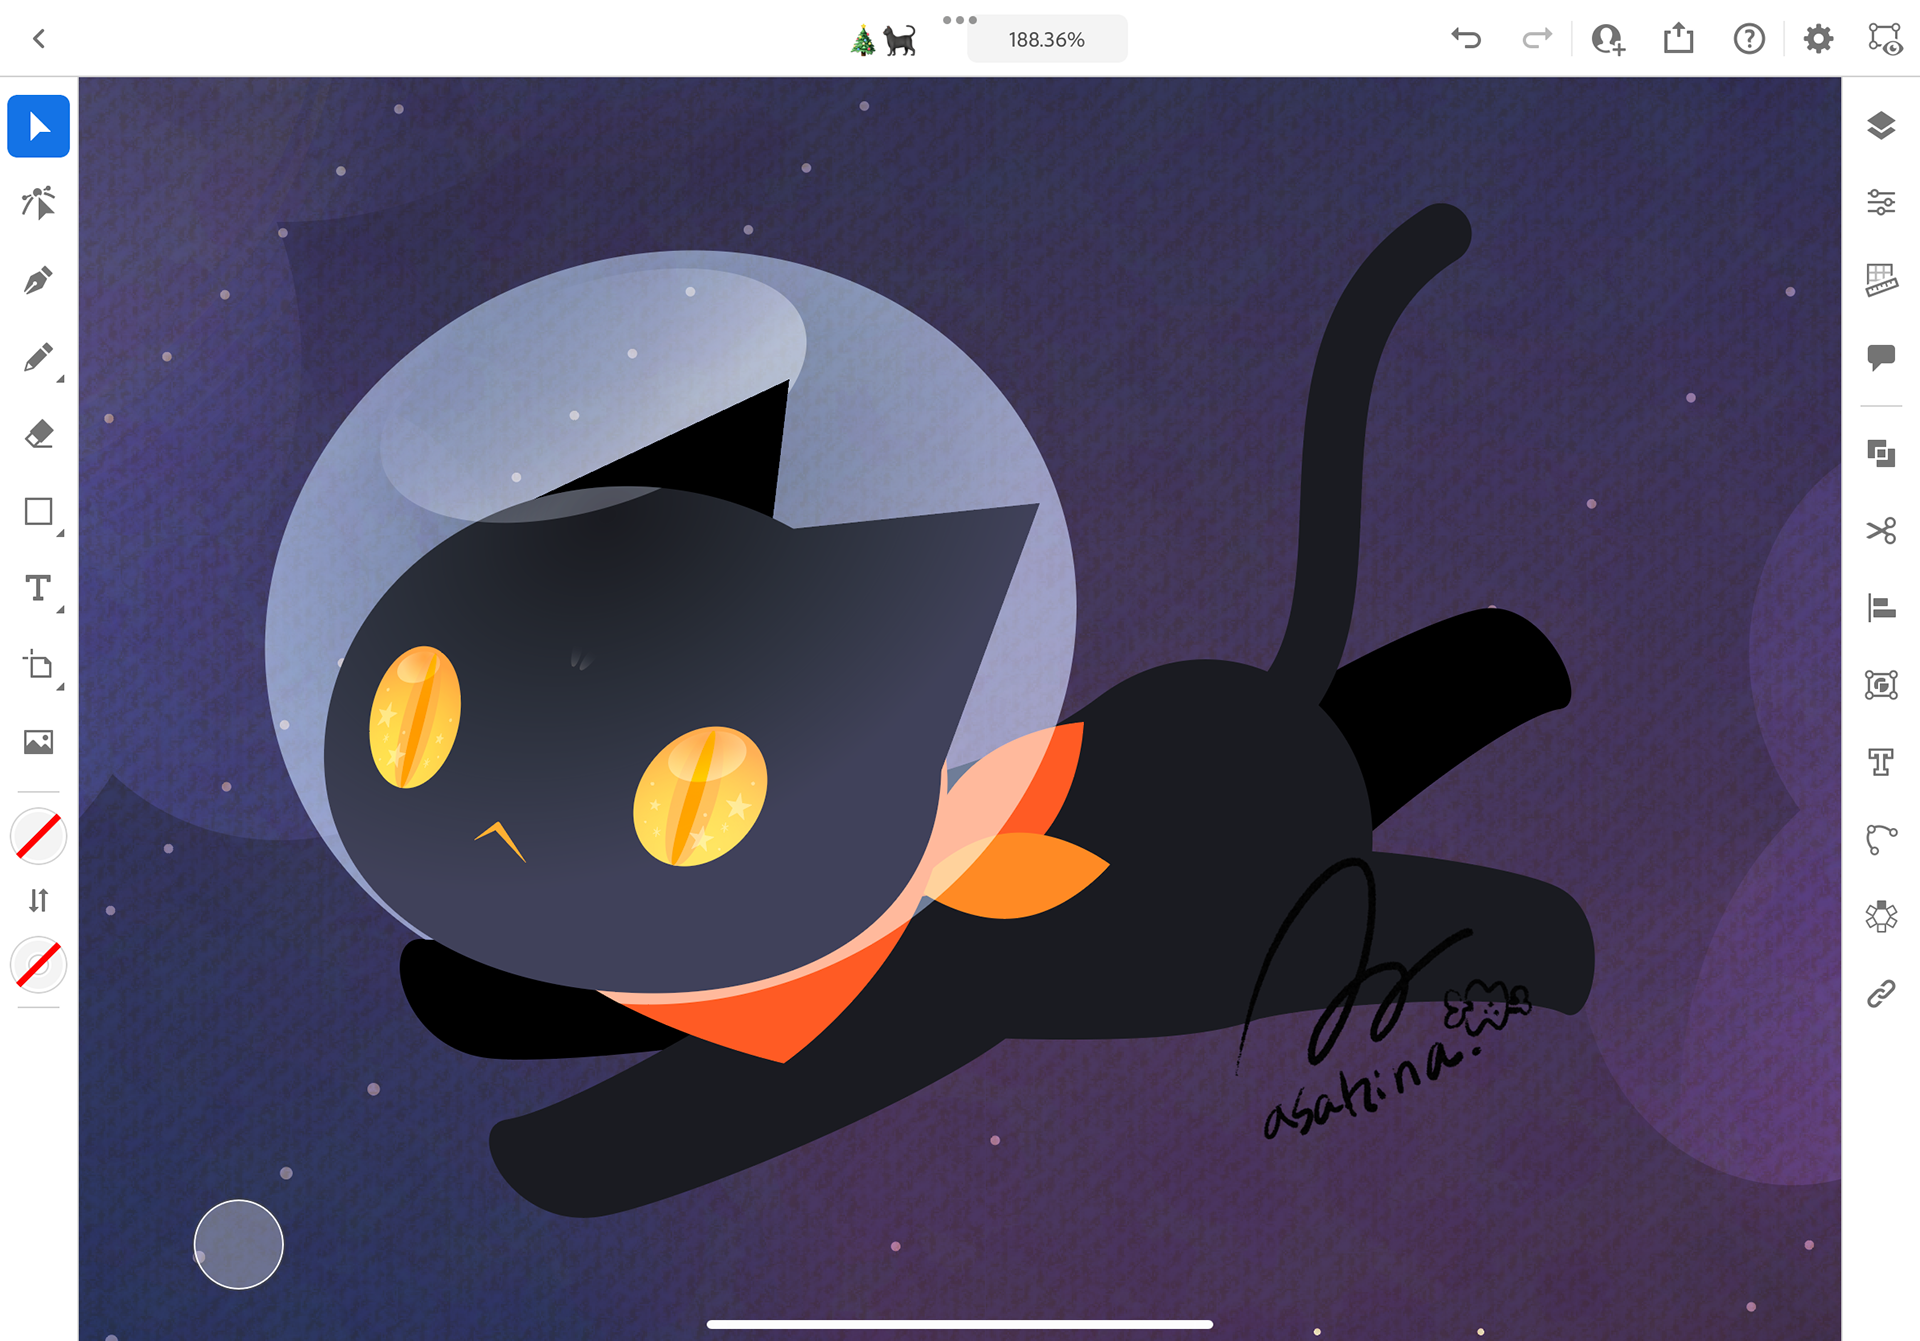This screenshot has height=1341, width=1920.
Task: Select the Pen tool
Action: (x=38, y=281)
